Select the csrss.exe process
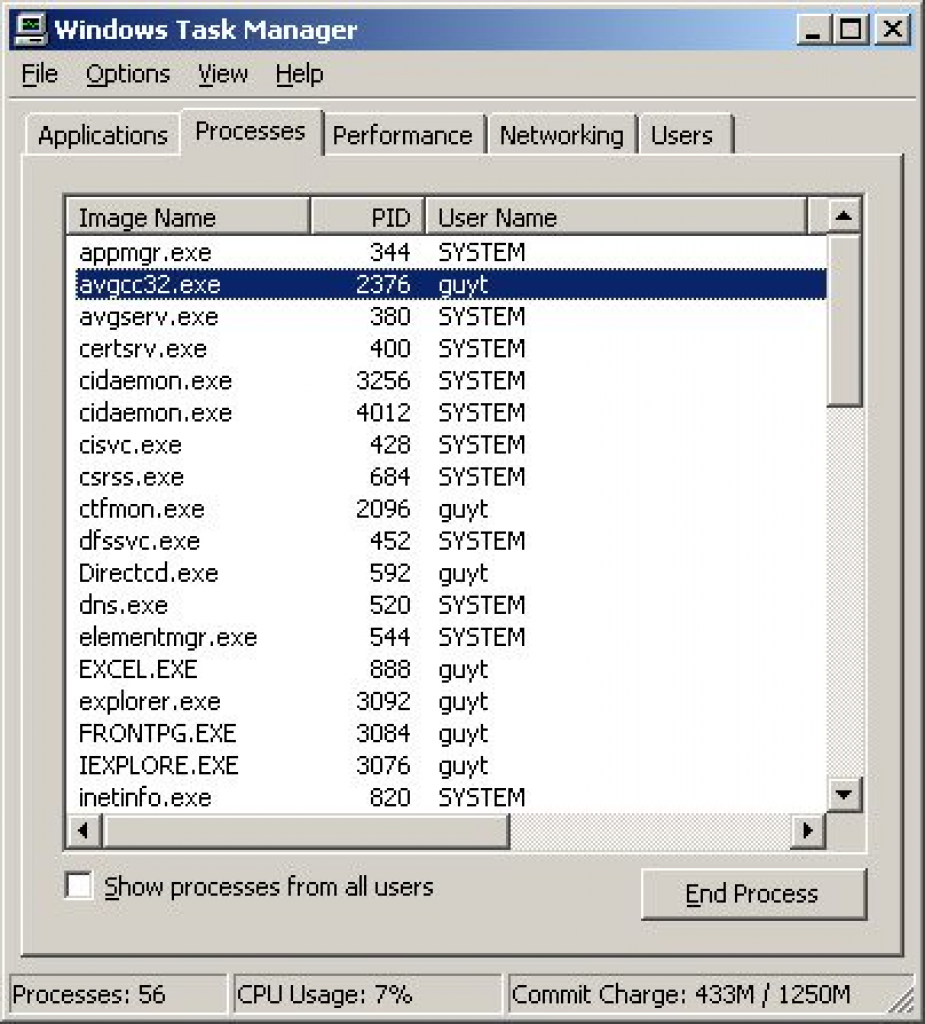 tap(447, 477)
